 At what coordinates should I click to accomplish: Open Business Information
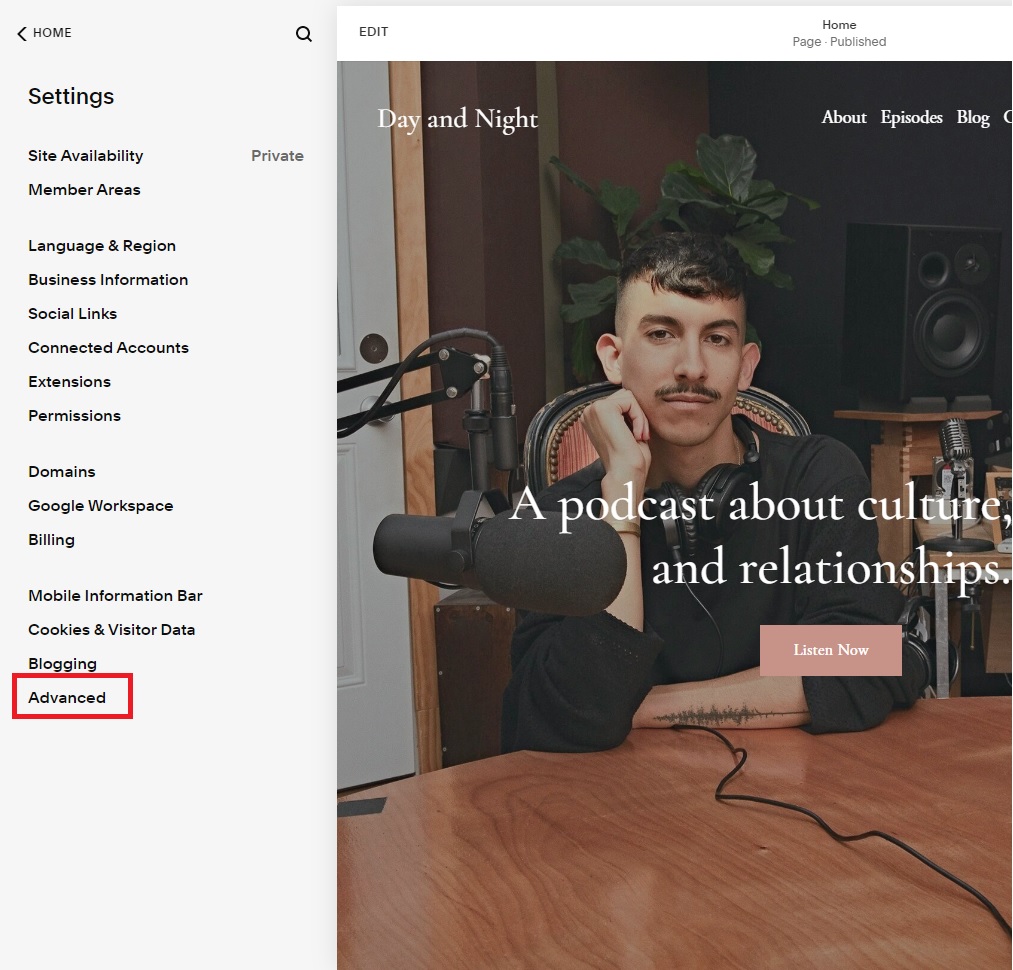click(x=108, y=280)
